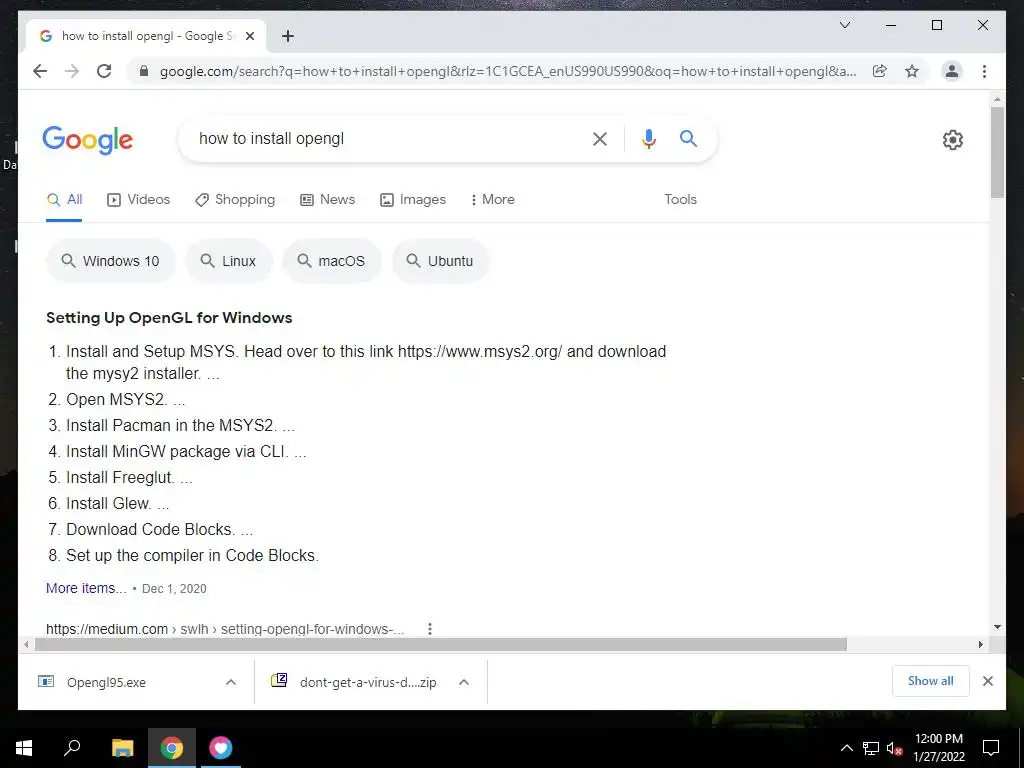Switch to the Images tab
This screenshot has width=1024, height=768.
pos(413,200)
